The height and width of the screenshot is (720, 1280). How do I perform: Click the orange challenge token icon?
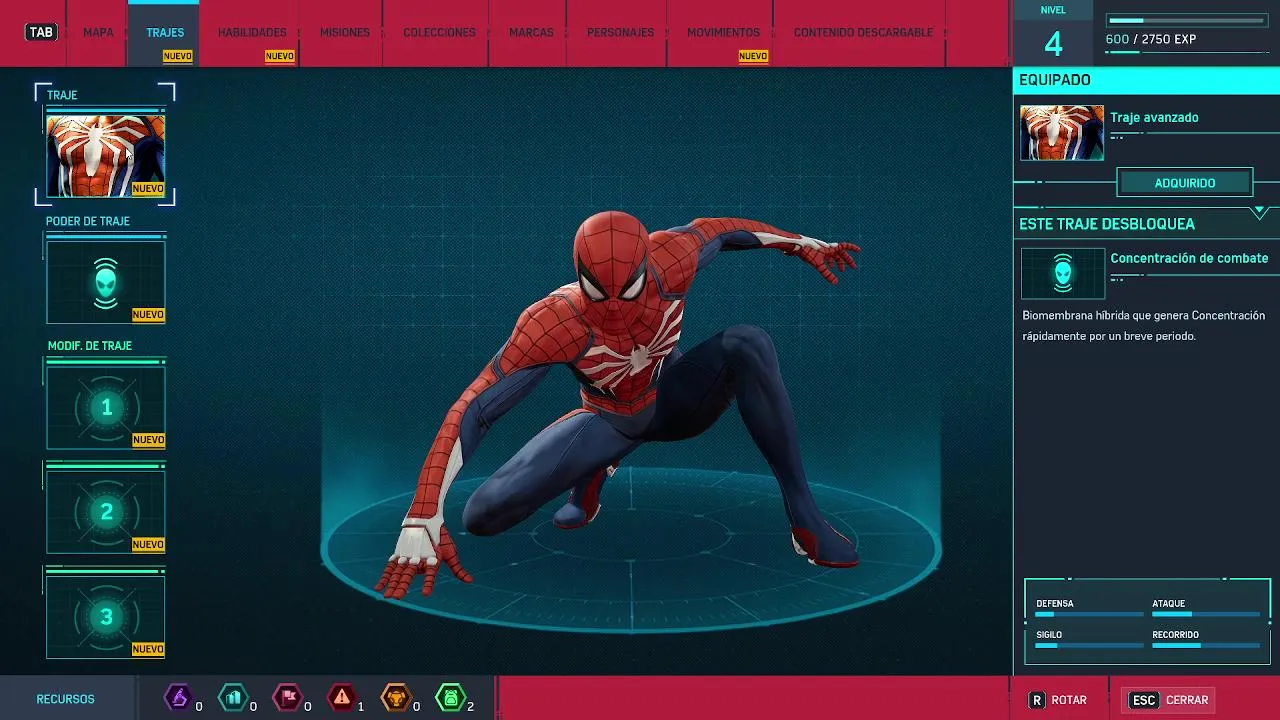pyautogui.click(x=396, y=697)
